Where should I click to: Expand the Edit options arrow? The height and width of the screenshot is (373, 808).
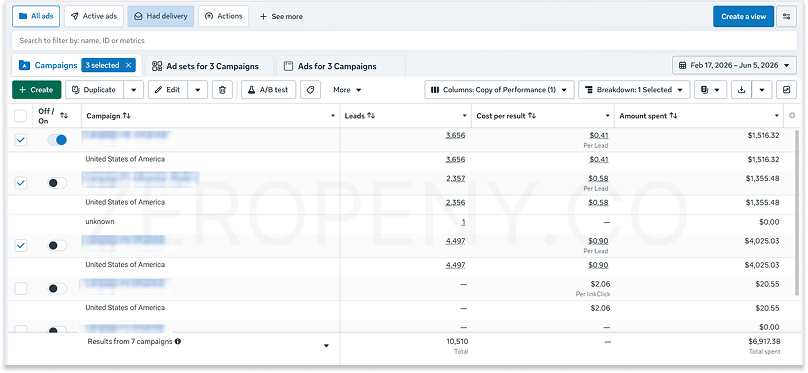[197, 90]
